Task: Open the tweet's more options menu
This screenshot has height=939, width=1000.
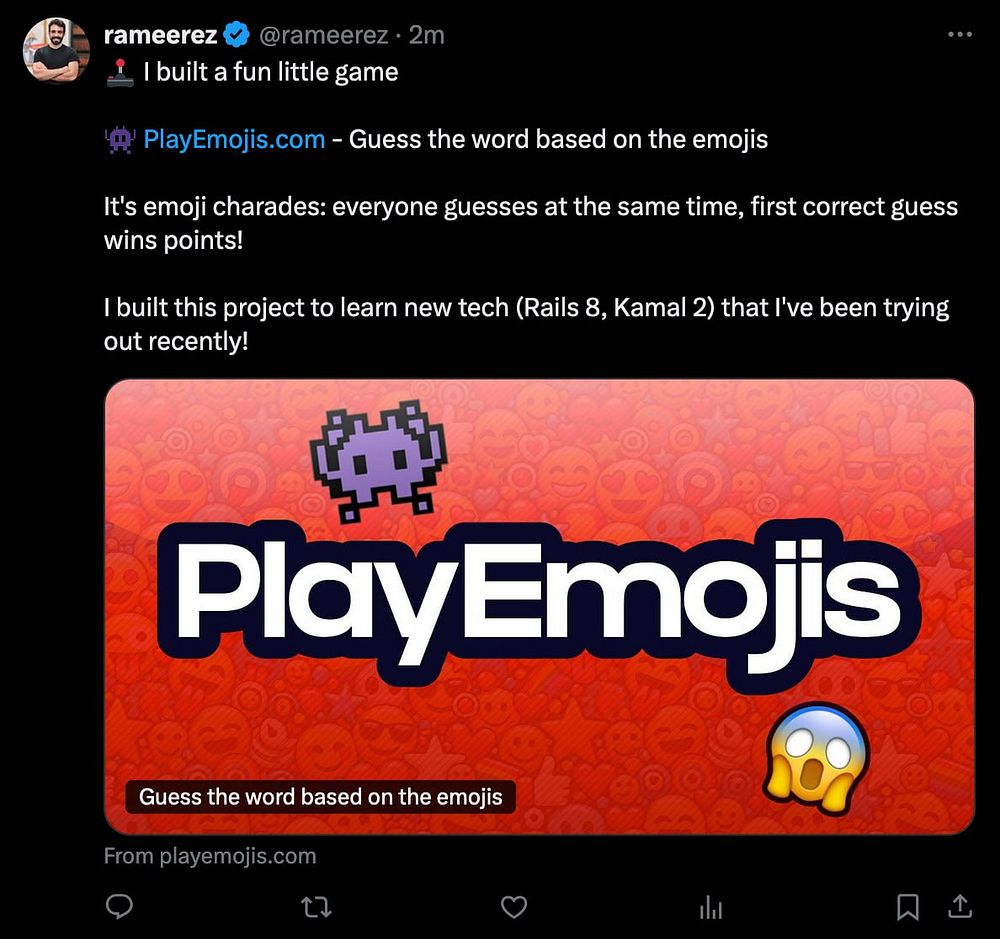Action: click(x=959, y=35)
